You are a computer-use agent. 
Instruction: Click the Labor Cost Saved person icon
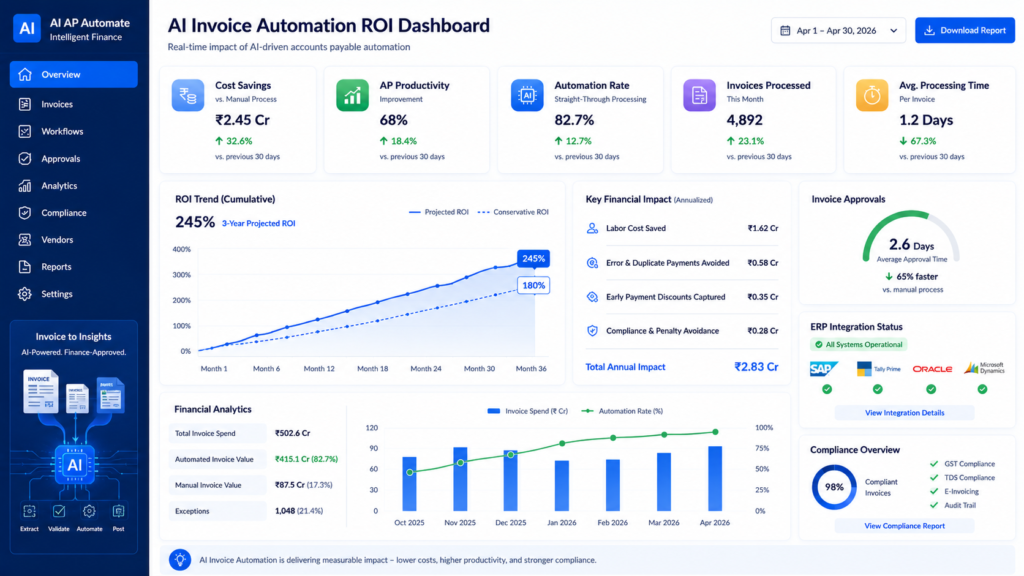coord(592,229)
